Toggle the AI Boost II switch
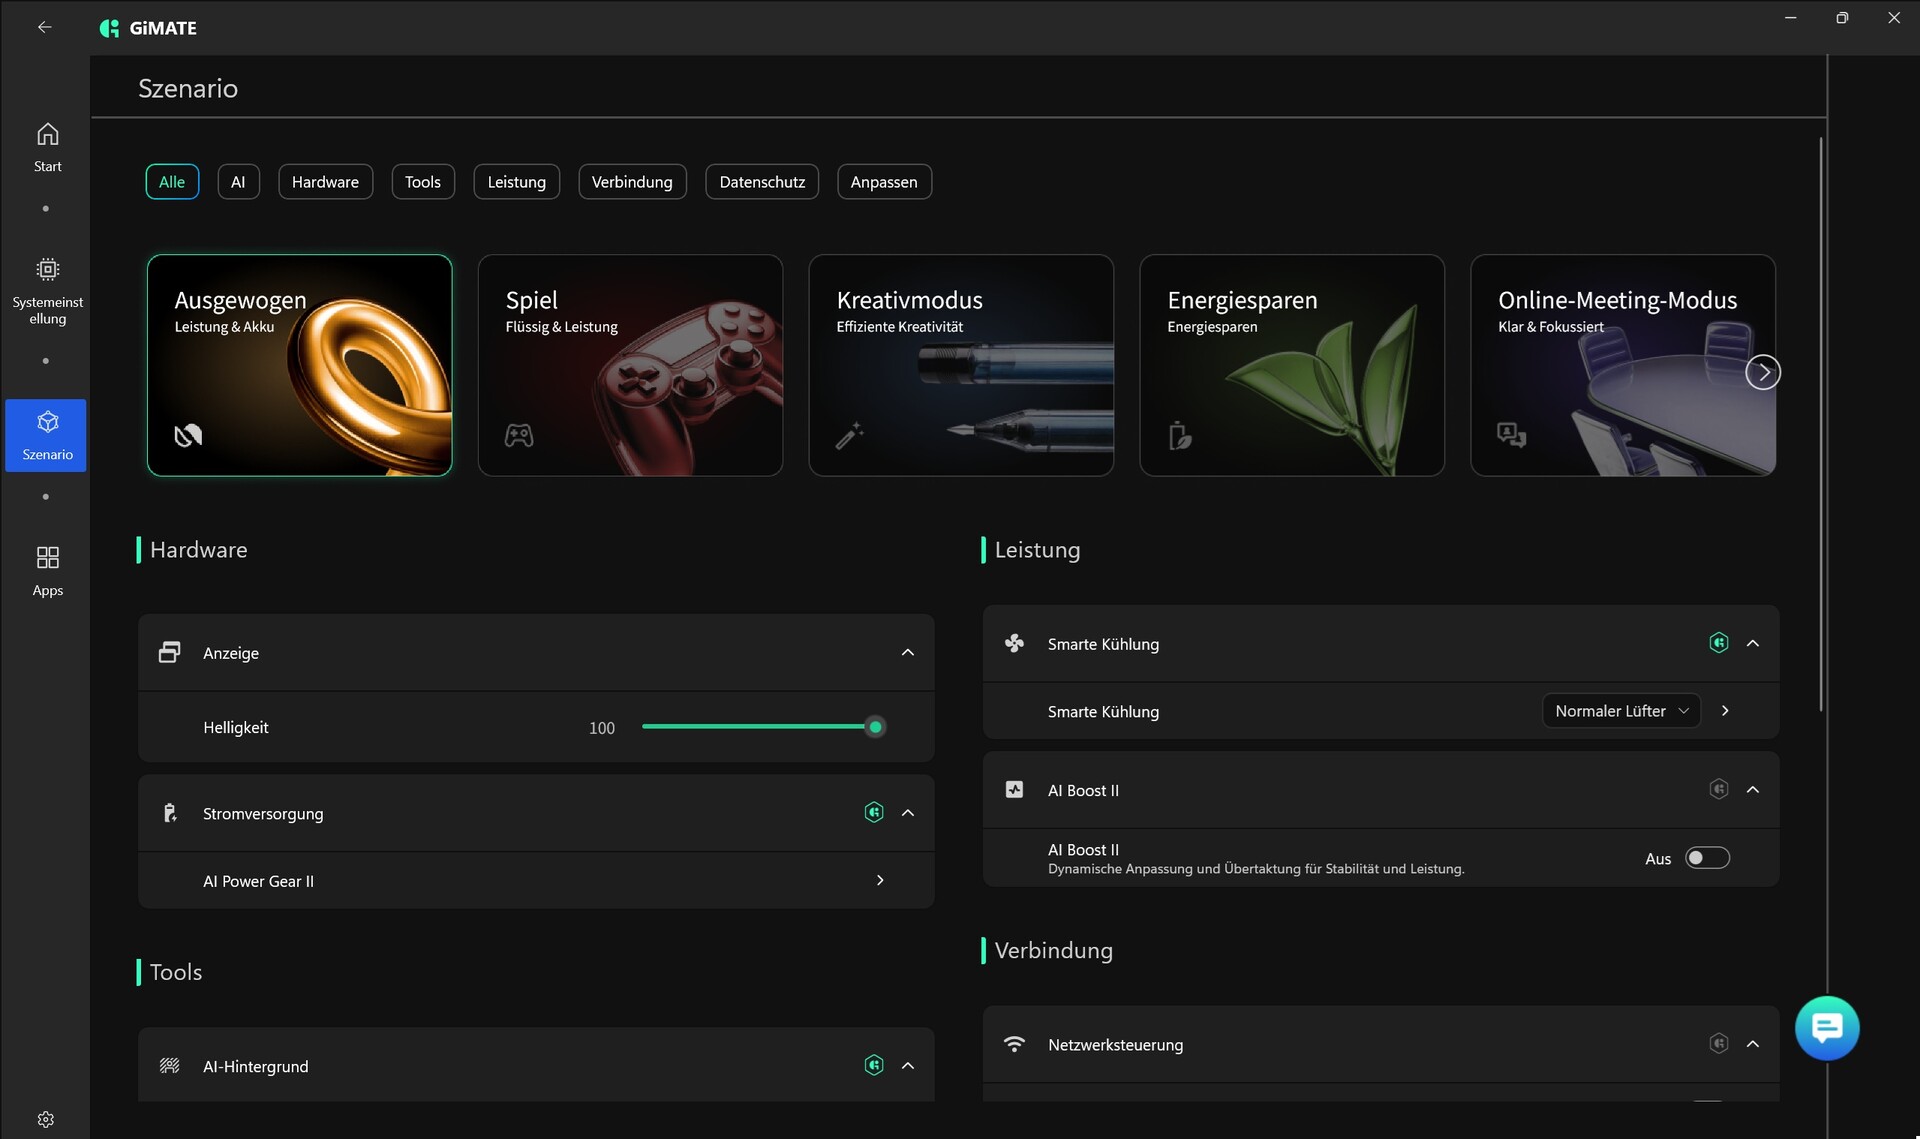Viewport: 1920px width, 1139px height. (1707, 858)
